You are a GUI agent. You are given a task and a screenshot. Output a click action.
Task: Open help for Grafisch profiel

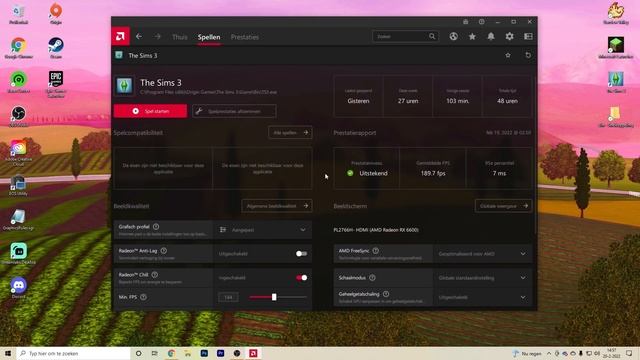coord(156,227)
